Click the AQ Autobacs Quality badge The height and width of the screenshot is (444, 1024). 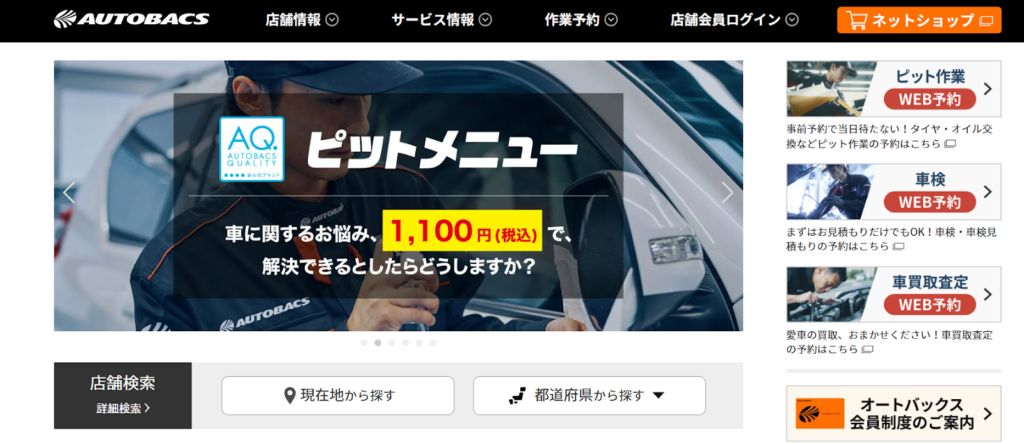pyautogui.click(x=251, y=149)
